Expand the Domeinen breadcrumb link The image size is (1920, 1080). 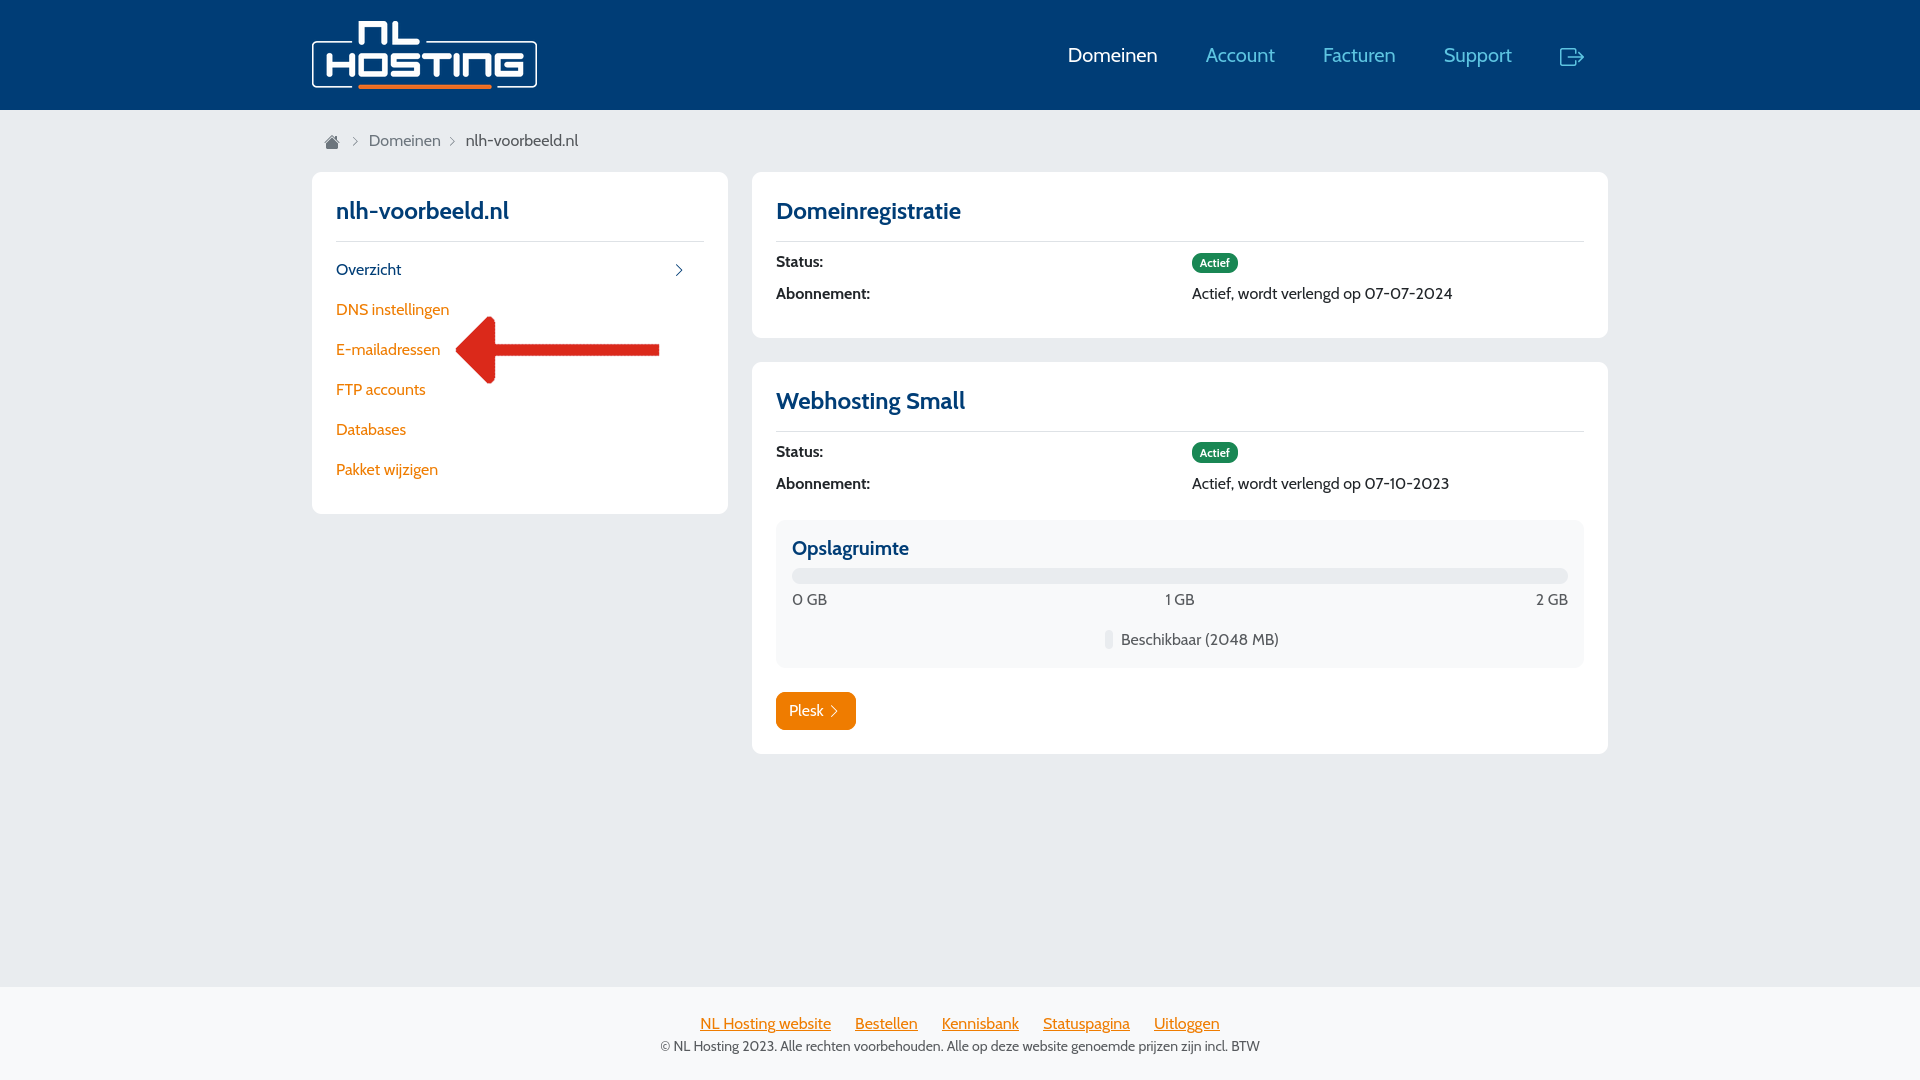405,140
